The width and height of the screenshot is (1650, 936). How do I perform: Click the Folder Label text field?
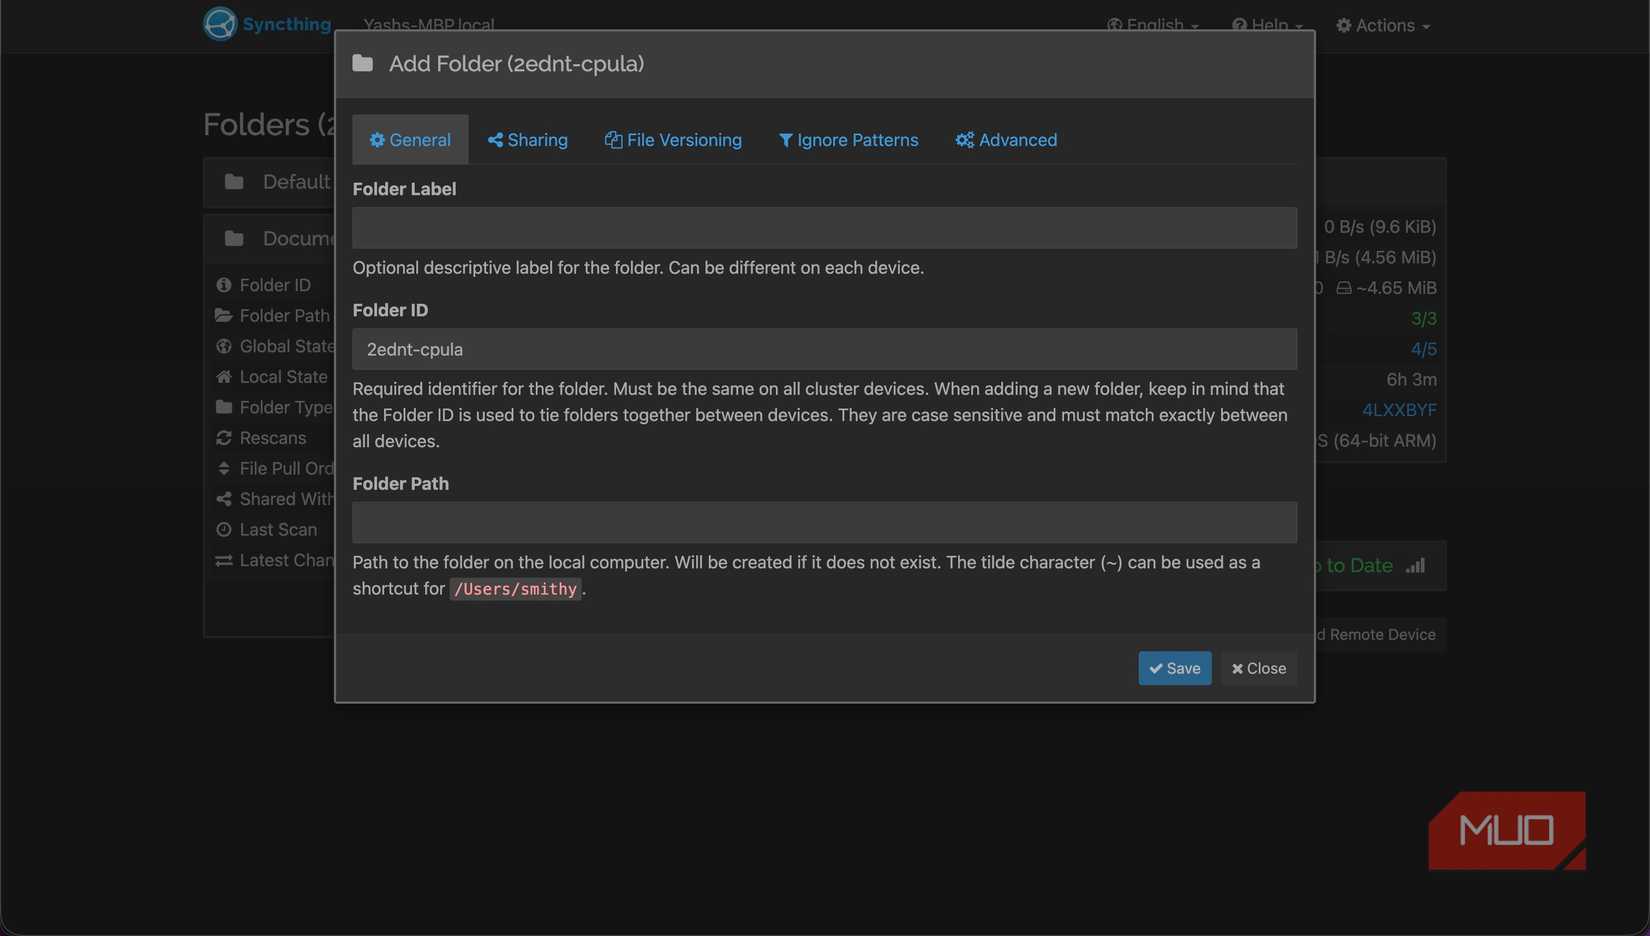click(x=824, y=228)
